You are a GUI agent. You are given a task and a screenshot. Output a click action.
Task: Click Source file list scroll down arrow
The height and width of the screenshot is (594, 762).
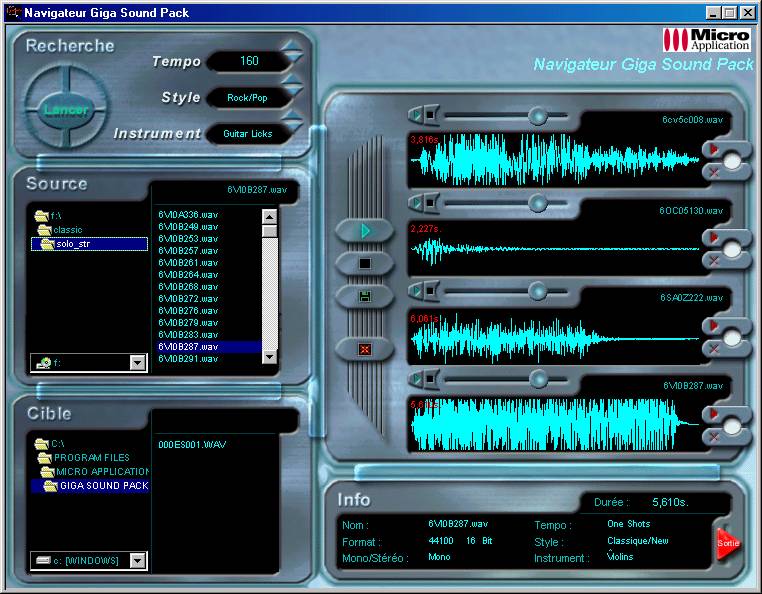(269, 357)
